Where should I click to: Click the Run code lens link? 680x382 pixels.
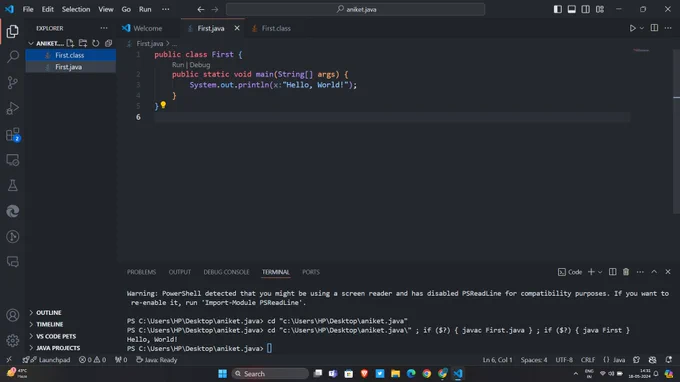click(x=178, y=65)
